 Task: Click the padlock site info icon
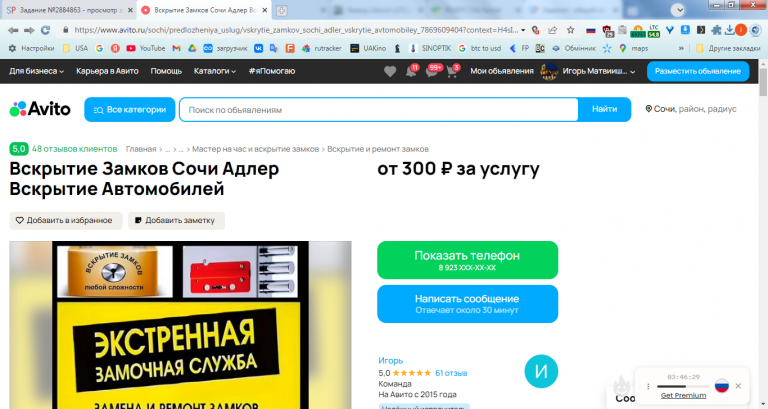[65, 30]
